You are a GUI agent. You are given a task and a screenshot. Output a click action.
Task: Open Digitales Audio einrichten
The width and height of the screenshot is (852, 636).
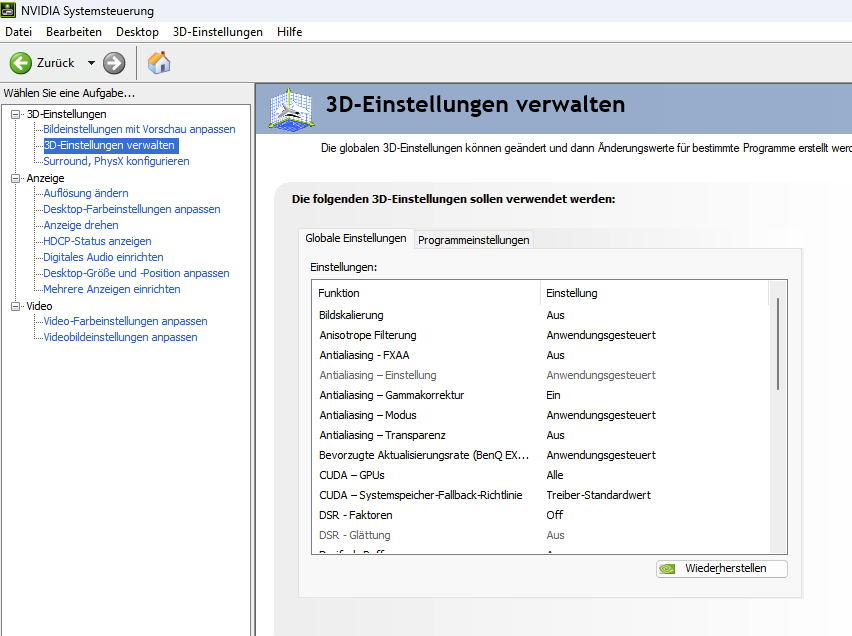pyautogui.click(x=103, y=257)
